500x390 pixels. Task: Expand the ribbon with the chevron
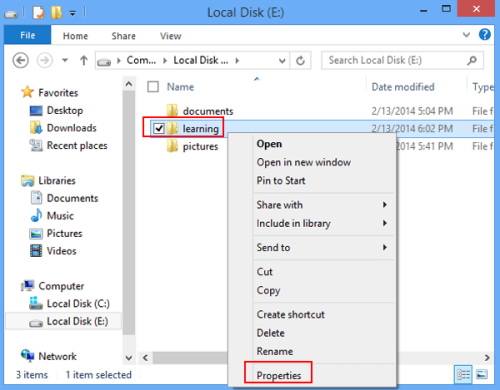(x=466, y=35)
